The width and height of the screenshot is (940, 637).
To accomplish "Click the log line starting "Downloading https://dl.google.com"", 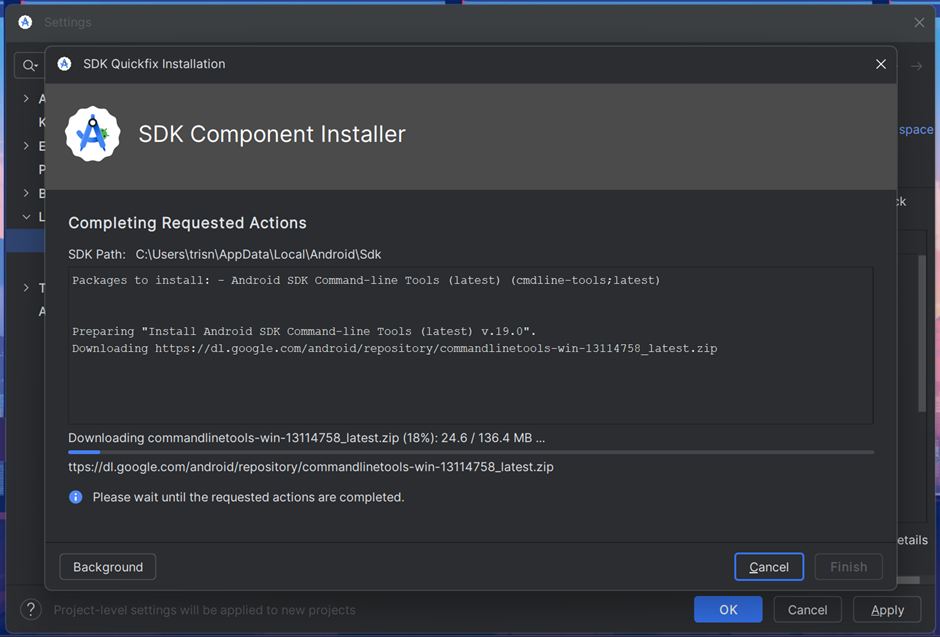I will tap(394, 348).
